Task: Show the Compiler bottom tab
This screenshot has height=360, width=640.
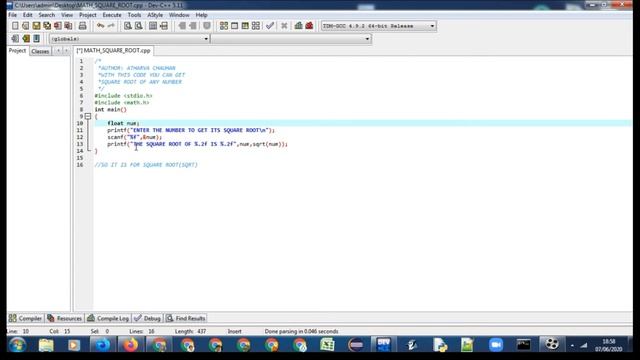Action: click(x=25, y=318)
